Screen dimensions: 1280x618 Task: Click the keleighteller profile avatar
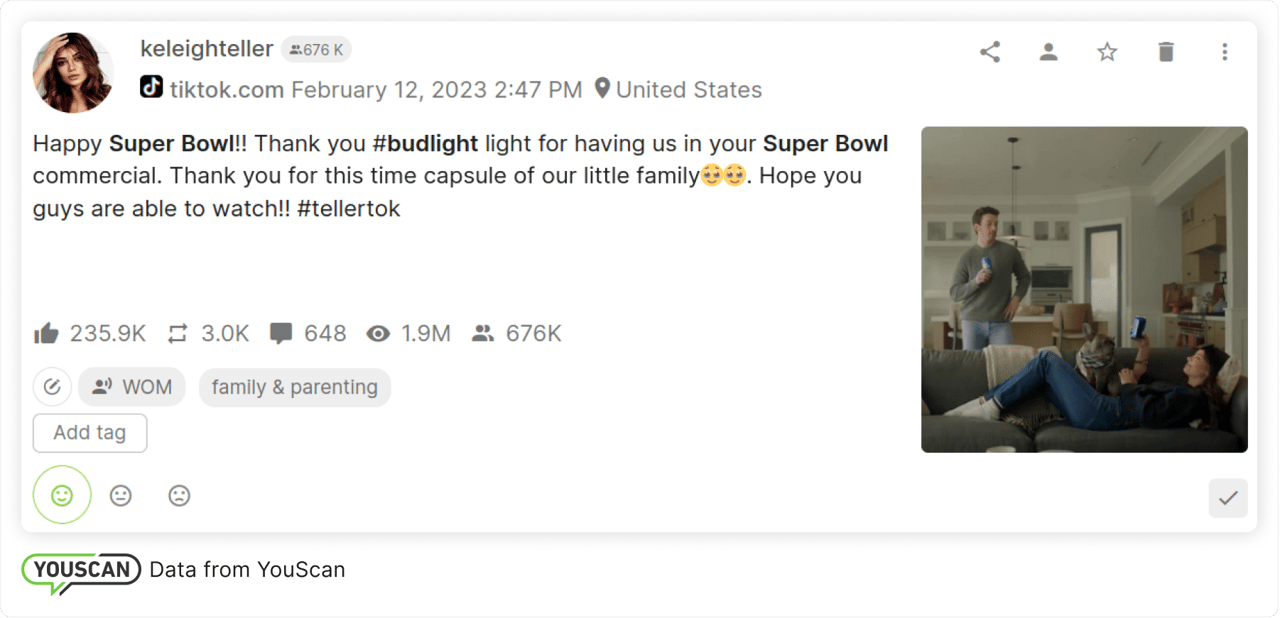73,72
